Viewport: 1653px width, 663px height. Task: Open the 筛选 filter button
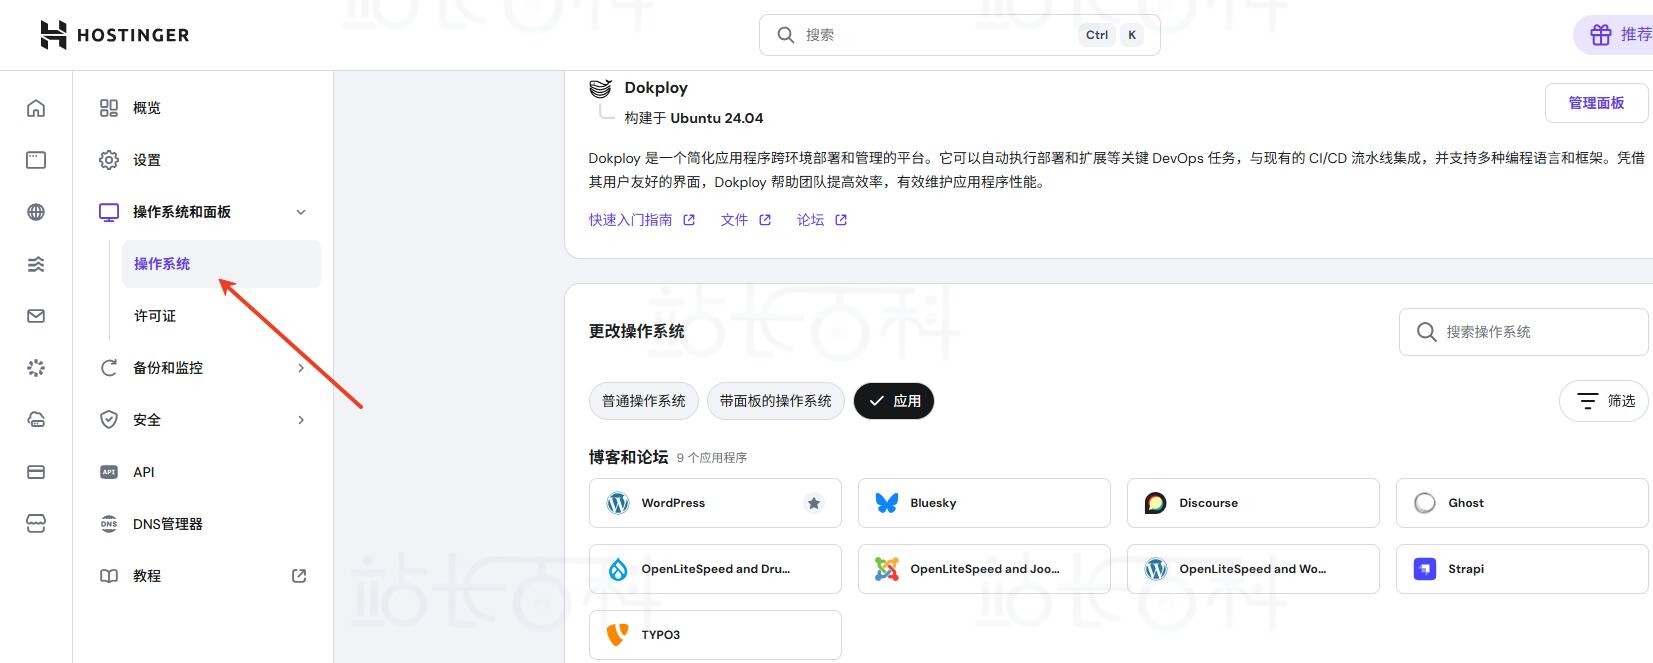click(x=1604, y=401)
